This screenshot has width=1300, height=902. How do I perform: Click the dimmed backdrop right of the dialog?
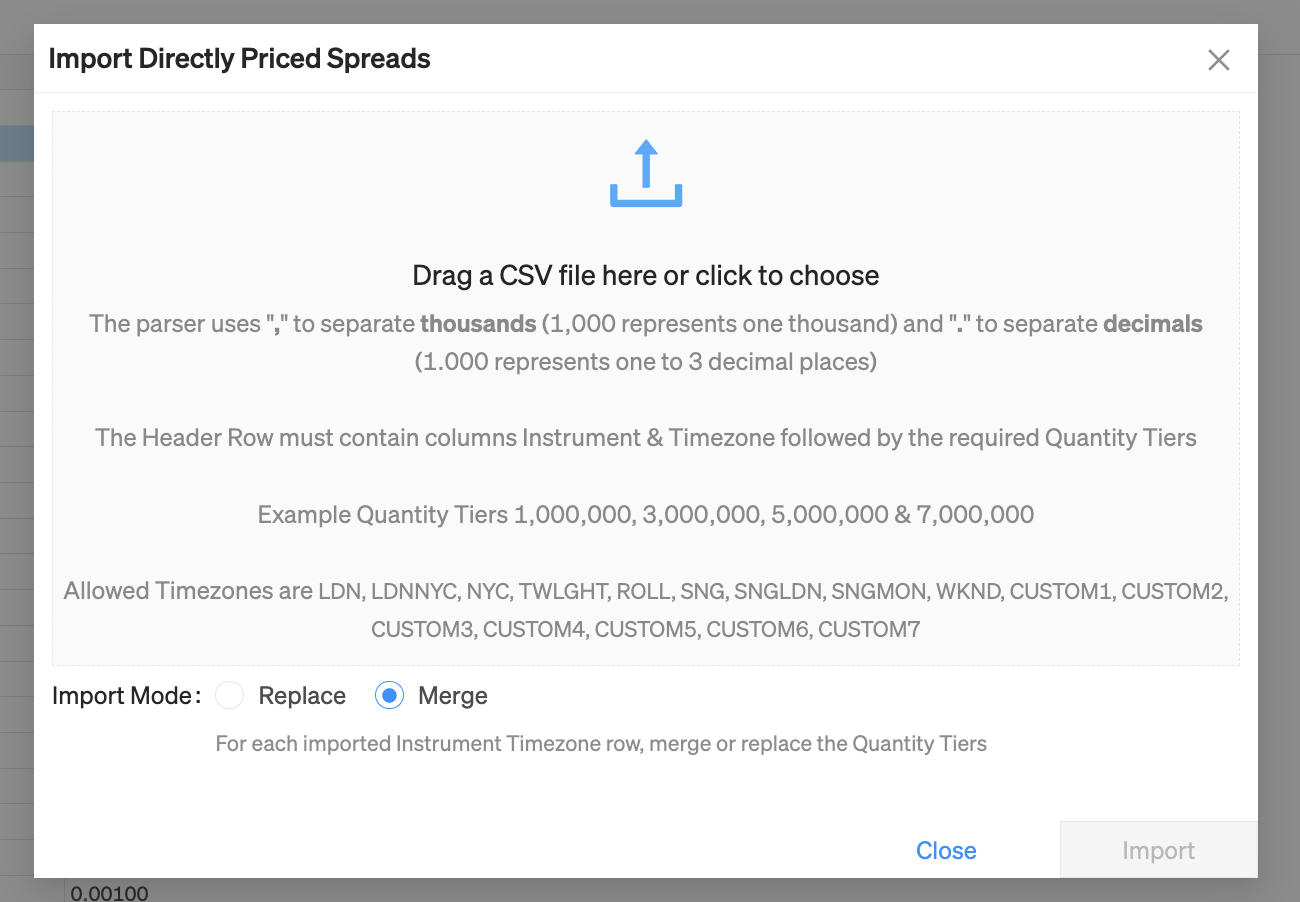click(1279, 450)
